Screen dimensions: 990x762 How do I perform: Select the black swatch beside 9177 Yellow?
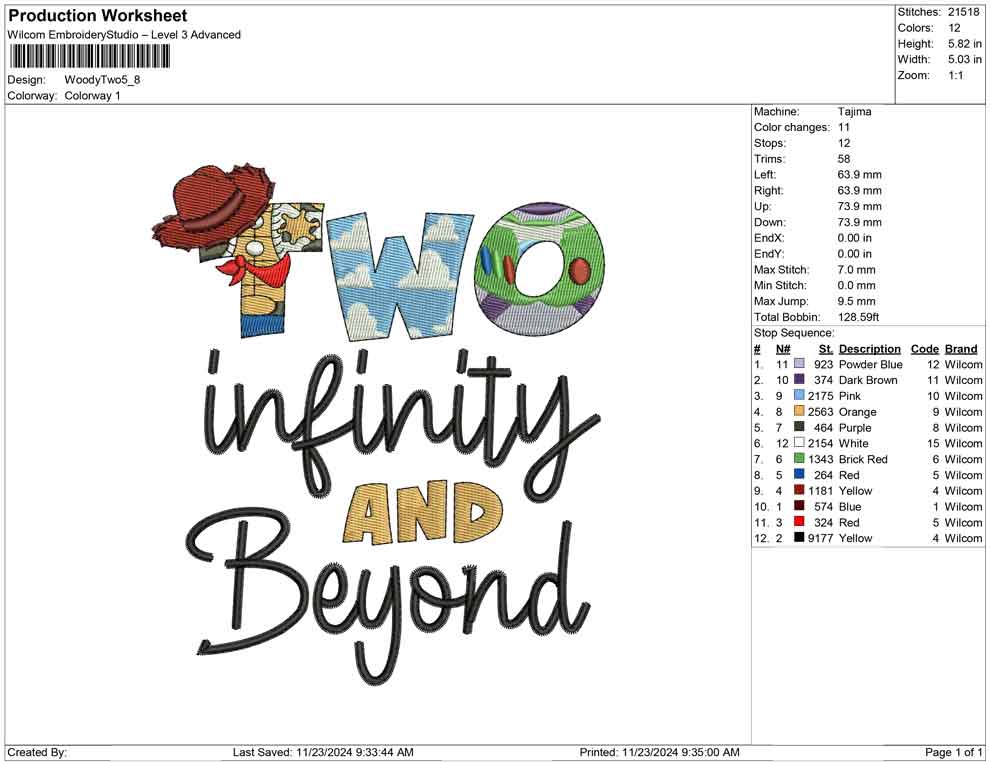click(x=799, y=538)
